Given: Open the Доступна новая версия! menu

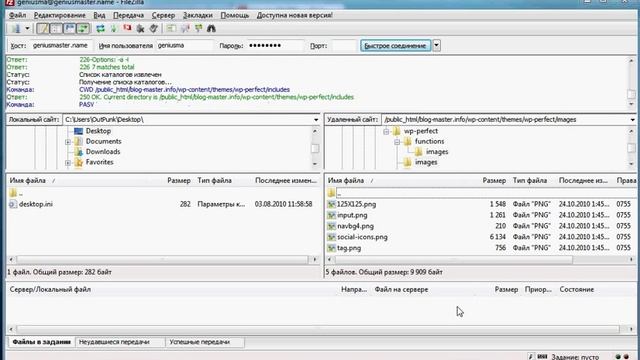Looking at the screenshot, I should (x=294, y=15).
